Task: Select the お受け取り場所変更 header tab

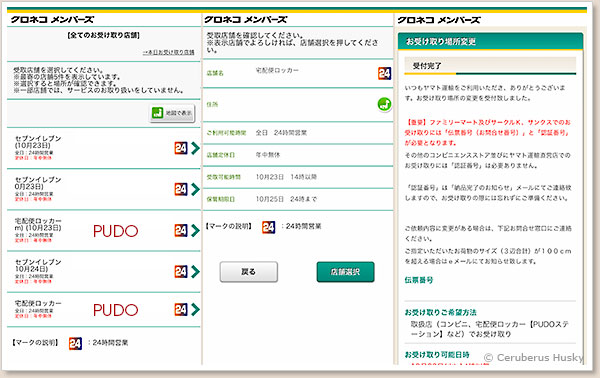Action: pyautogui.click(x=490, y=41)
